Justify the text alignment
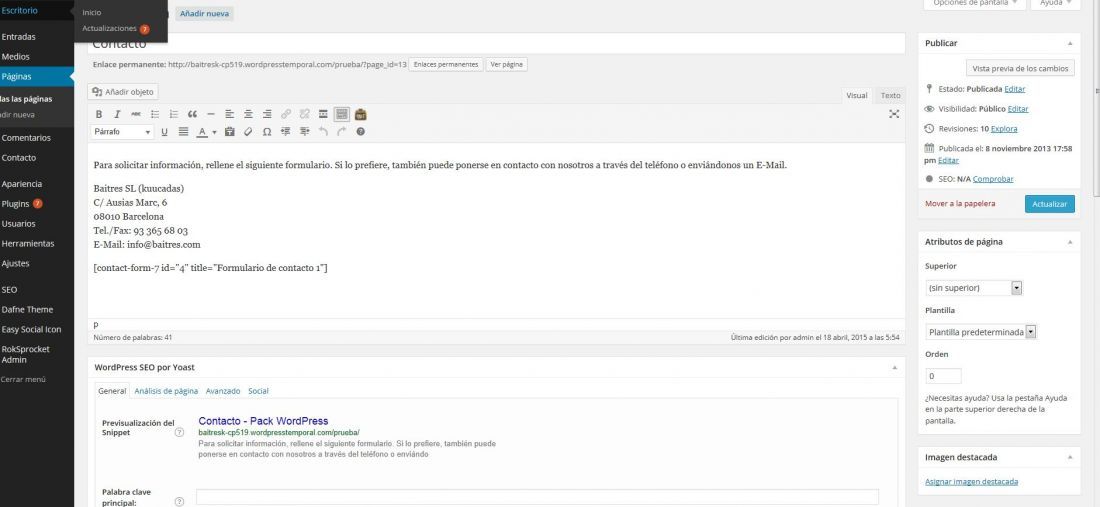The height and width of the screenshot is (507, 1100). (x=183, y=132)
